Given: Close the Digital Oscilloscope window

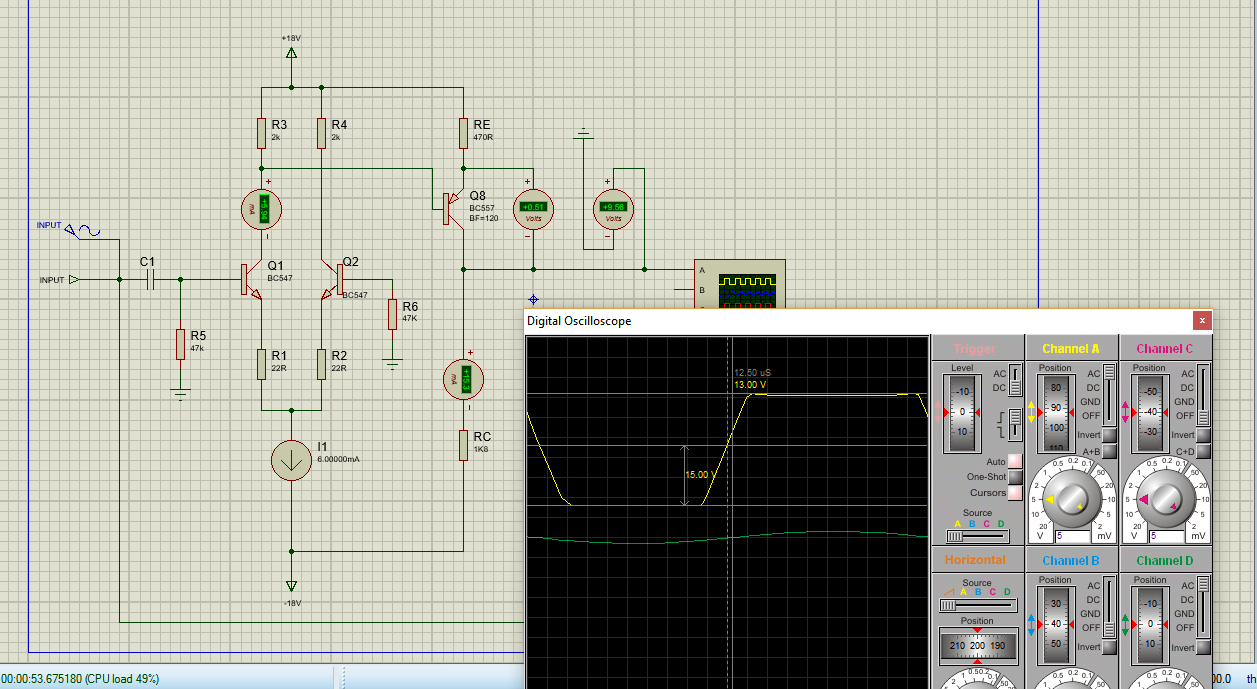Looking at the screenshot, I should point(1202,321).
